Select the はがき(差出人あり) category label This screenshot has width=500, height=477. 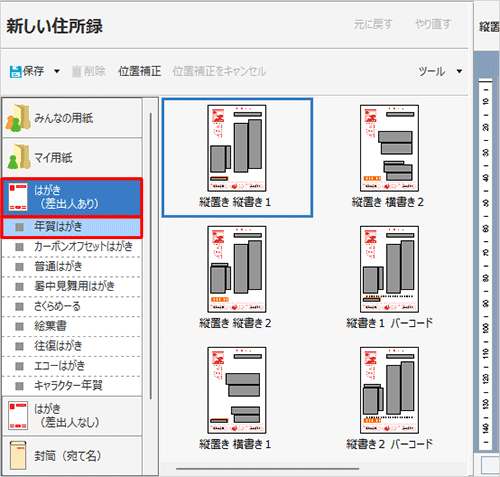(x=66, y=197)
